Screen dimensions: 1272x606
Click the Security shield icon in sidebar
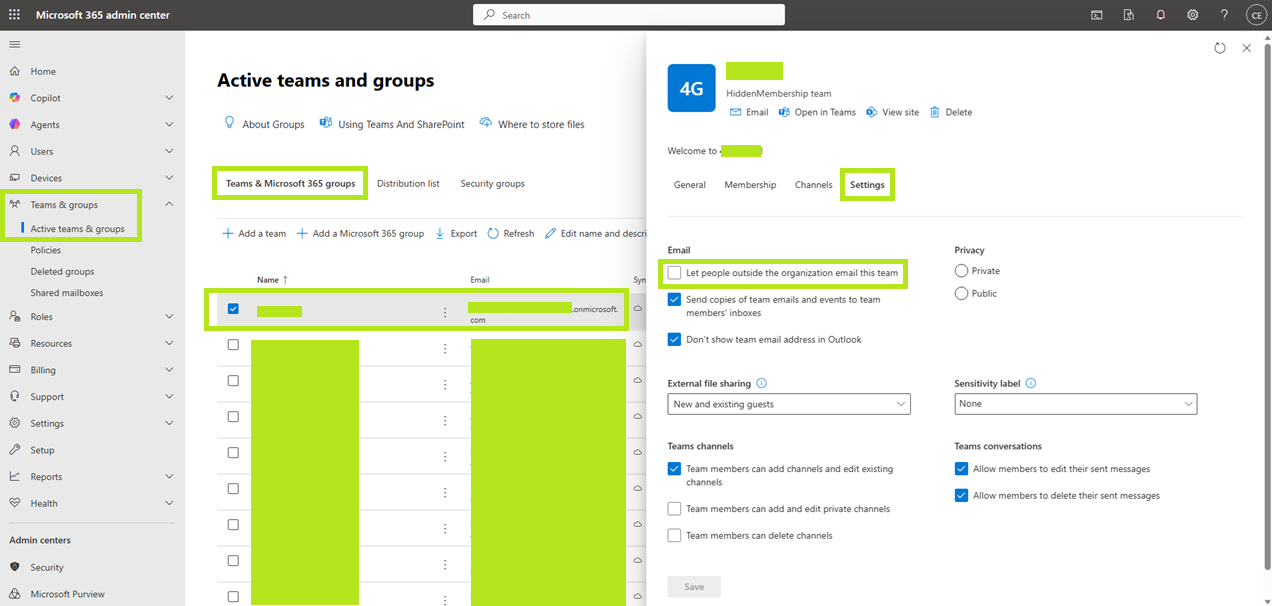point(14,567)
